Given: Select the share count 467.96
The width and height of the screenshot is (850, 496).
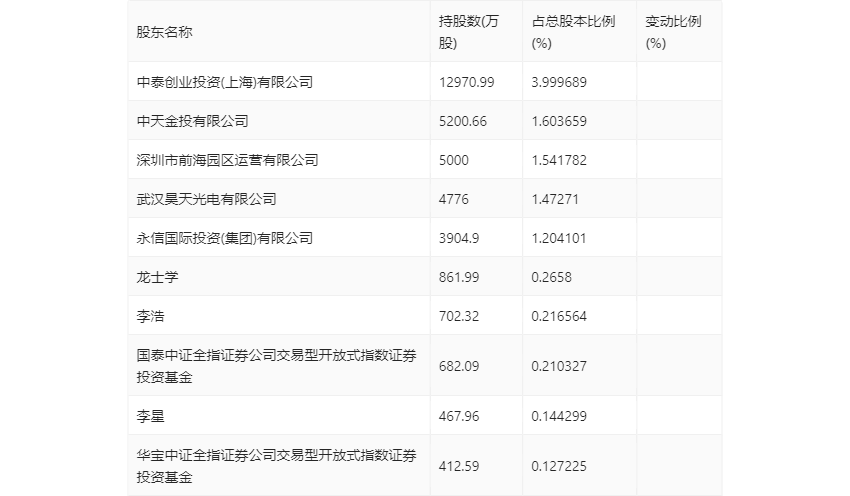Looking at the screenshot, I should [459, 416].
